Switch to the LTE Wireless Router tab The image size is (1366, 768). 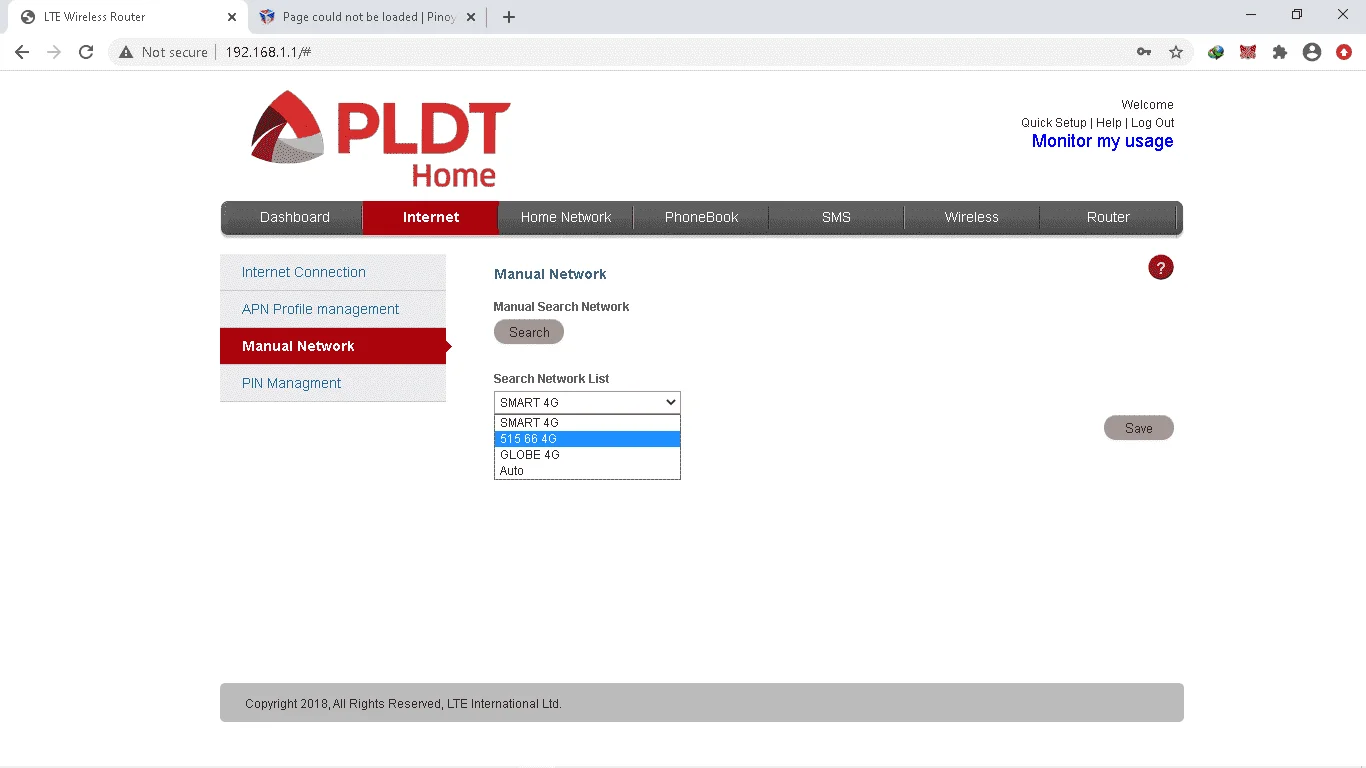[x=127, y=17]
